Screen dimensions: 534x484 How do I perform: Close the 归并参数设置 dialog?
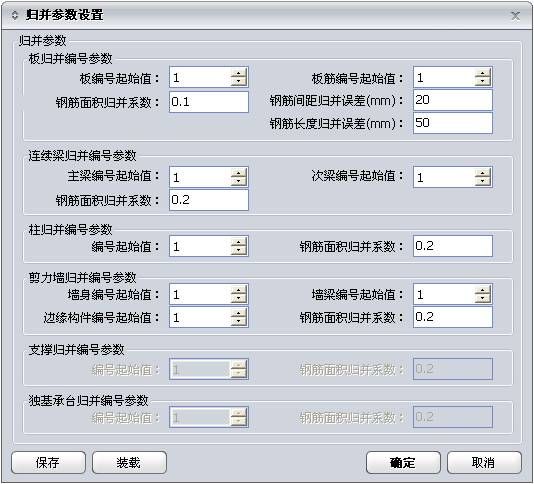[x=516, y=16]
